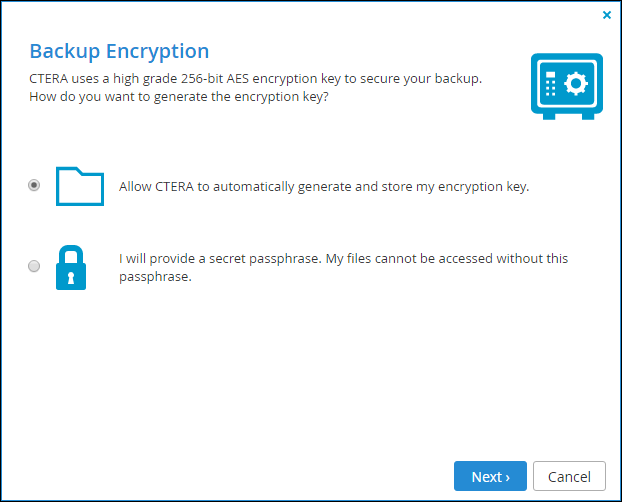This screenshot has width=622, height=502.
Task: Click the gear dial on the safe icon
Action: (576, 83)
